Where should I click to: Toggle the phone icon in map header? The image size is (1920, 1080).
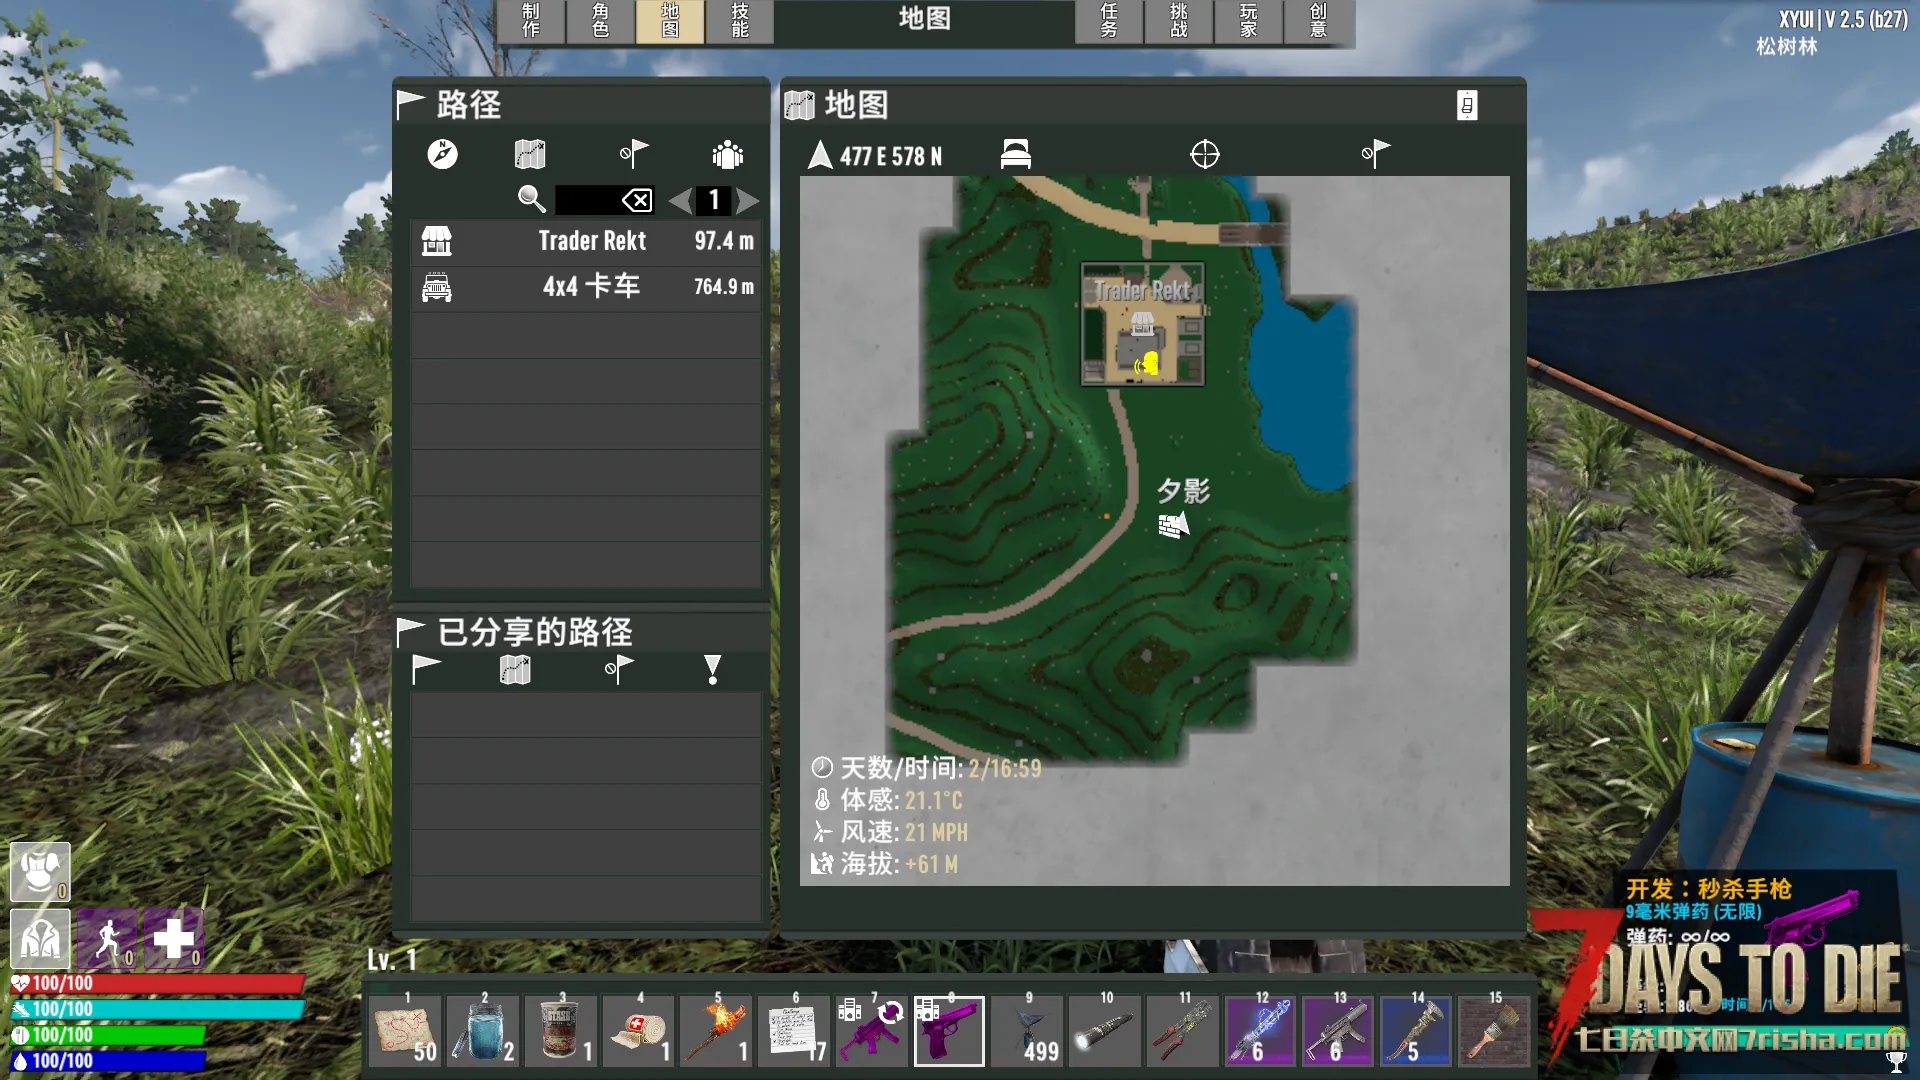point(1466,105)
